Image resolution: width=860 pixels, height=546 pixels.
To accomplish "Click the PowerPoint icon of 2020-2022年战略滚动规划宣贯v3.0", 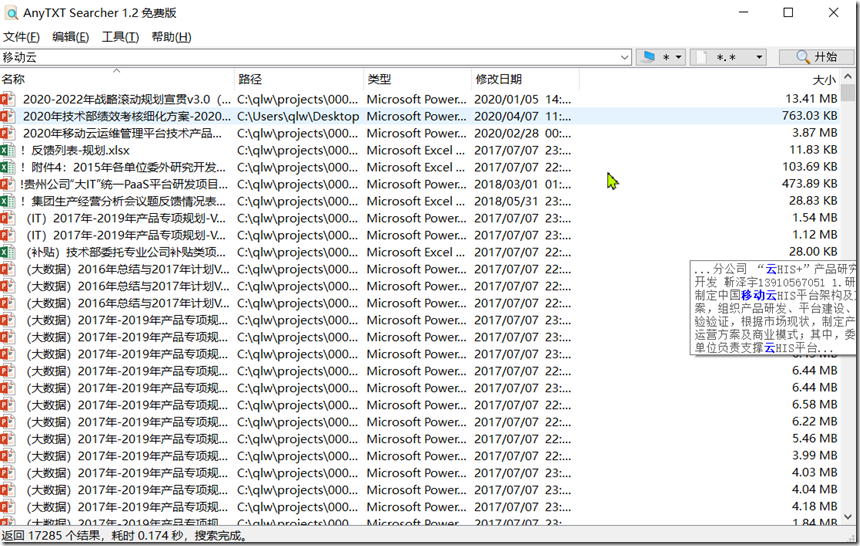I will 9,99.
